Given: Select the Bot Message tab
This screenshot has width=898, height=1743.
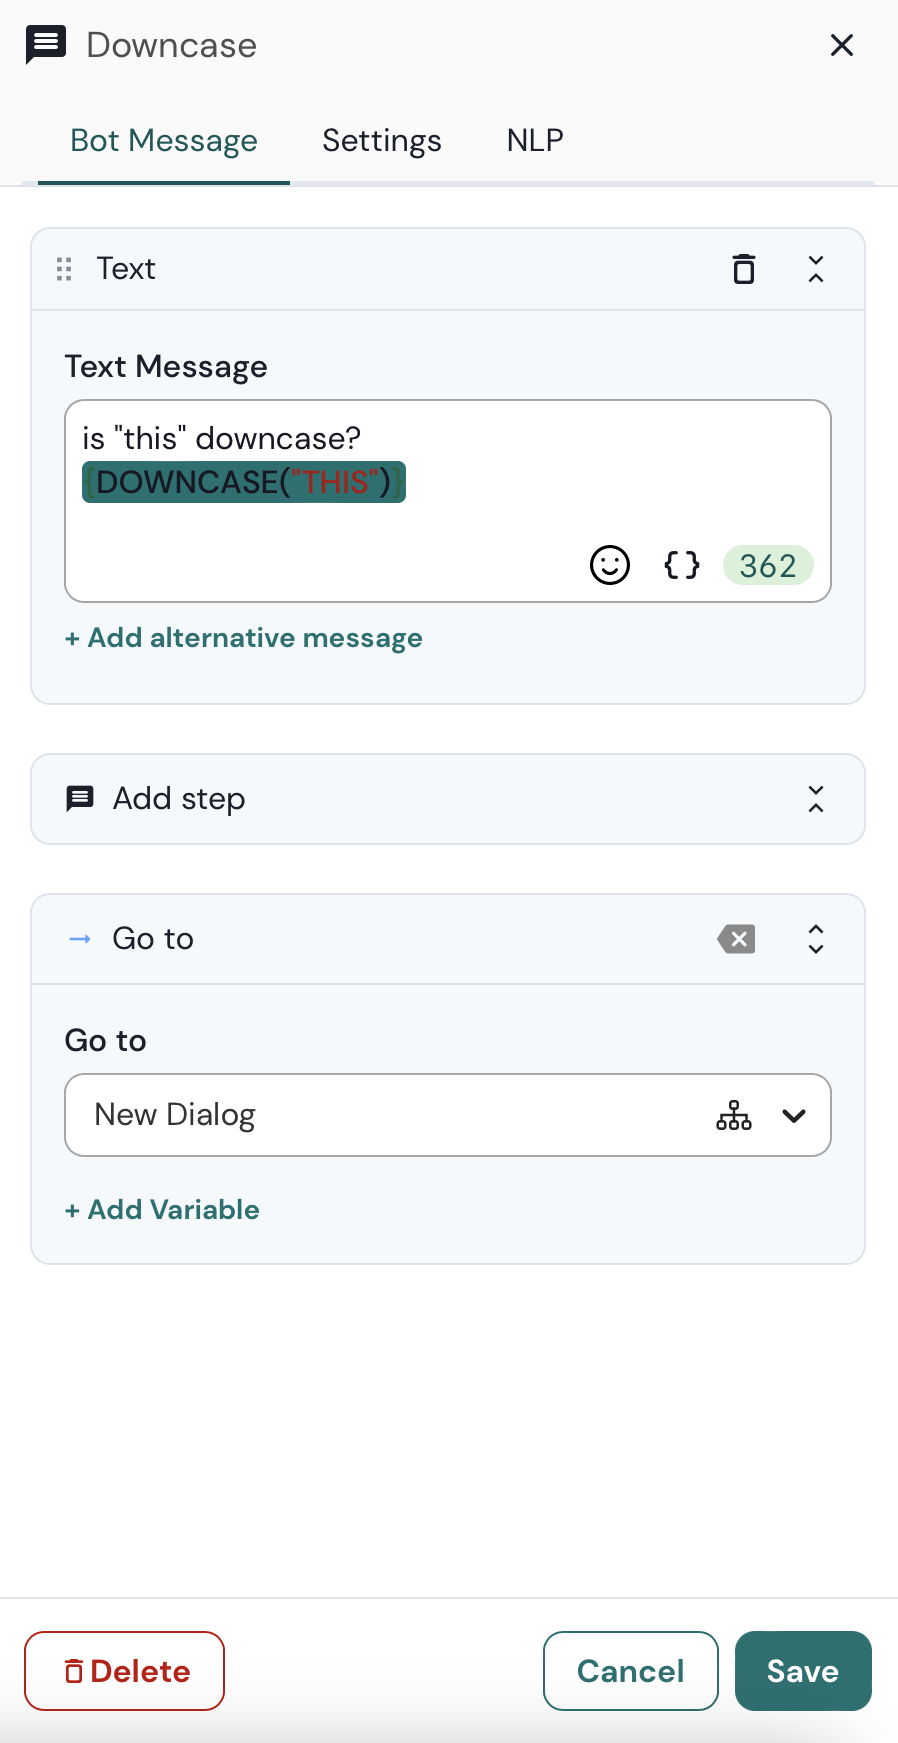Looking at the screenshot, I should 164,141.
